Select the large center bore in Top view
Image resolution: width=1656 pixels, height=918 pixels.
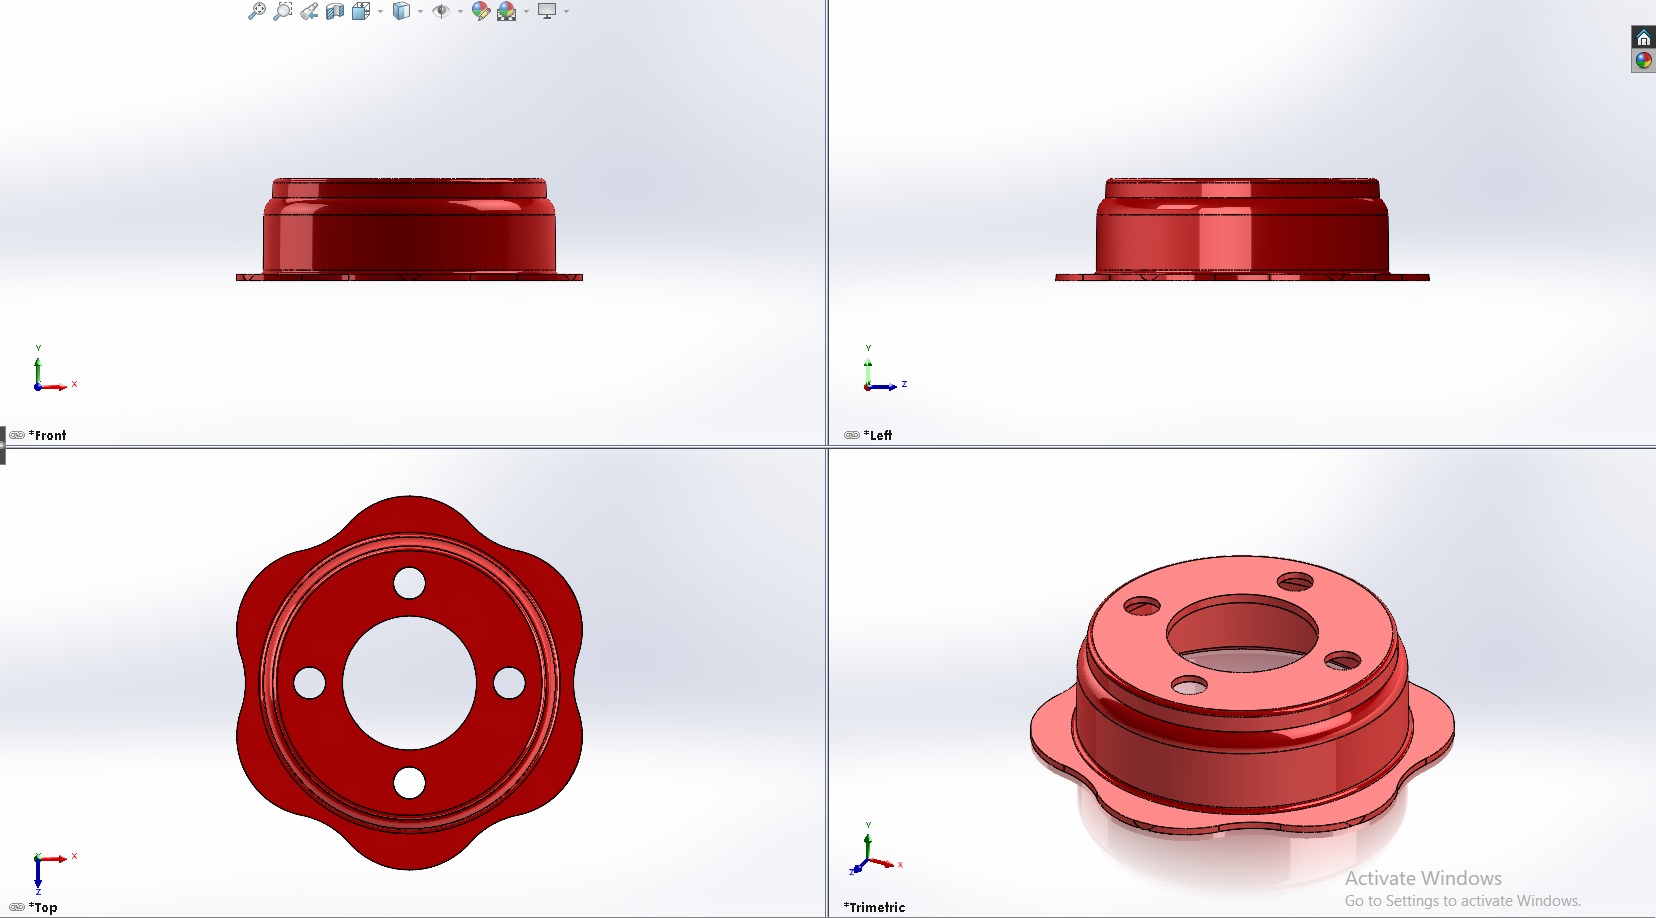click(409, 683)
